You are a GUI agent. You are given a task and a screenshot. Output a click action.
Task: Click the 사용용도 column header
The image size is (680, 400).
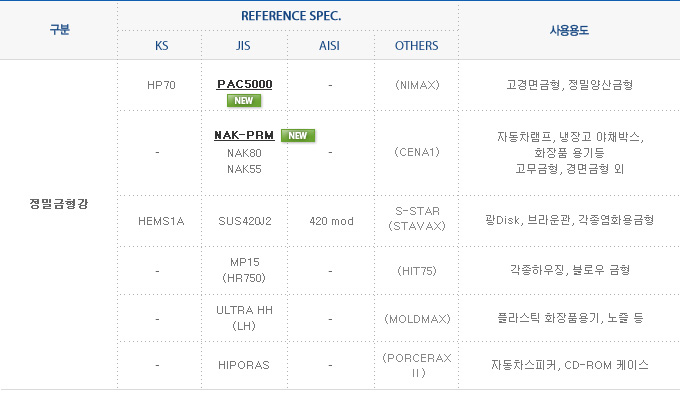(569, 30)
